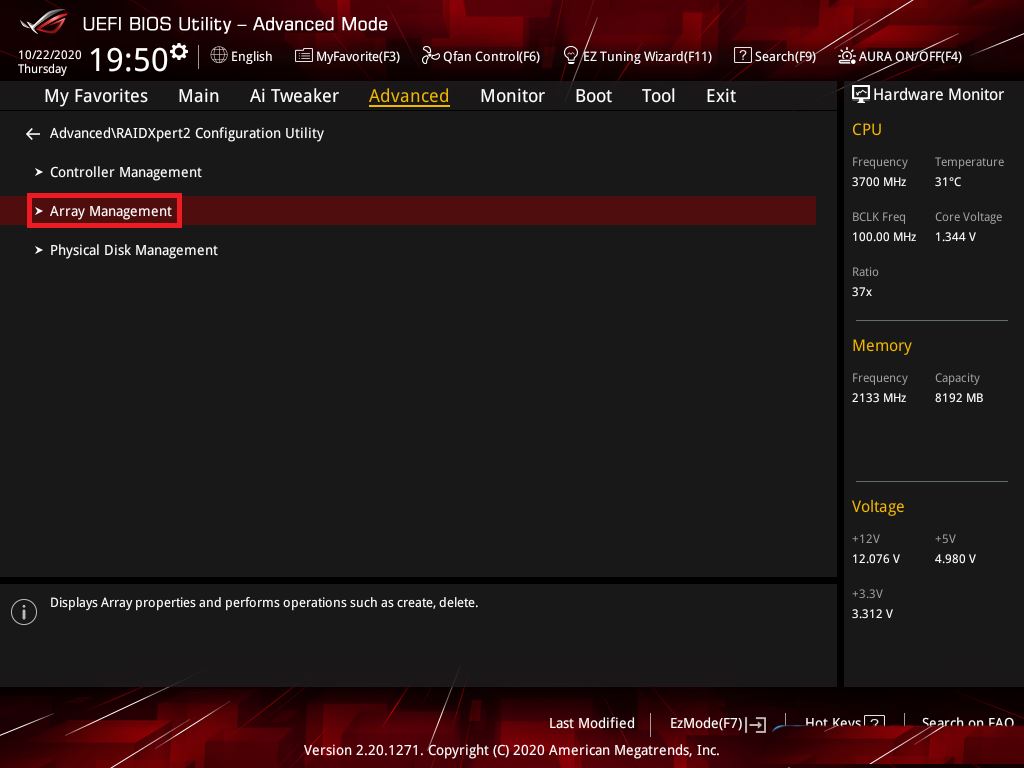Click EZ Tuning Wizard lightbulb icon
The height and width of the screenshot is (768, 1024).
tap(570, 56)
